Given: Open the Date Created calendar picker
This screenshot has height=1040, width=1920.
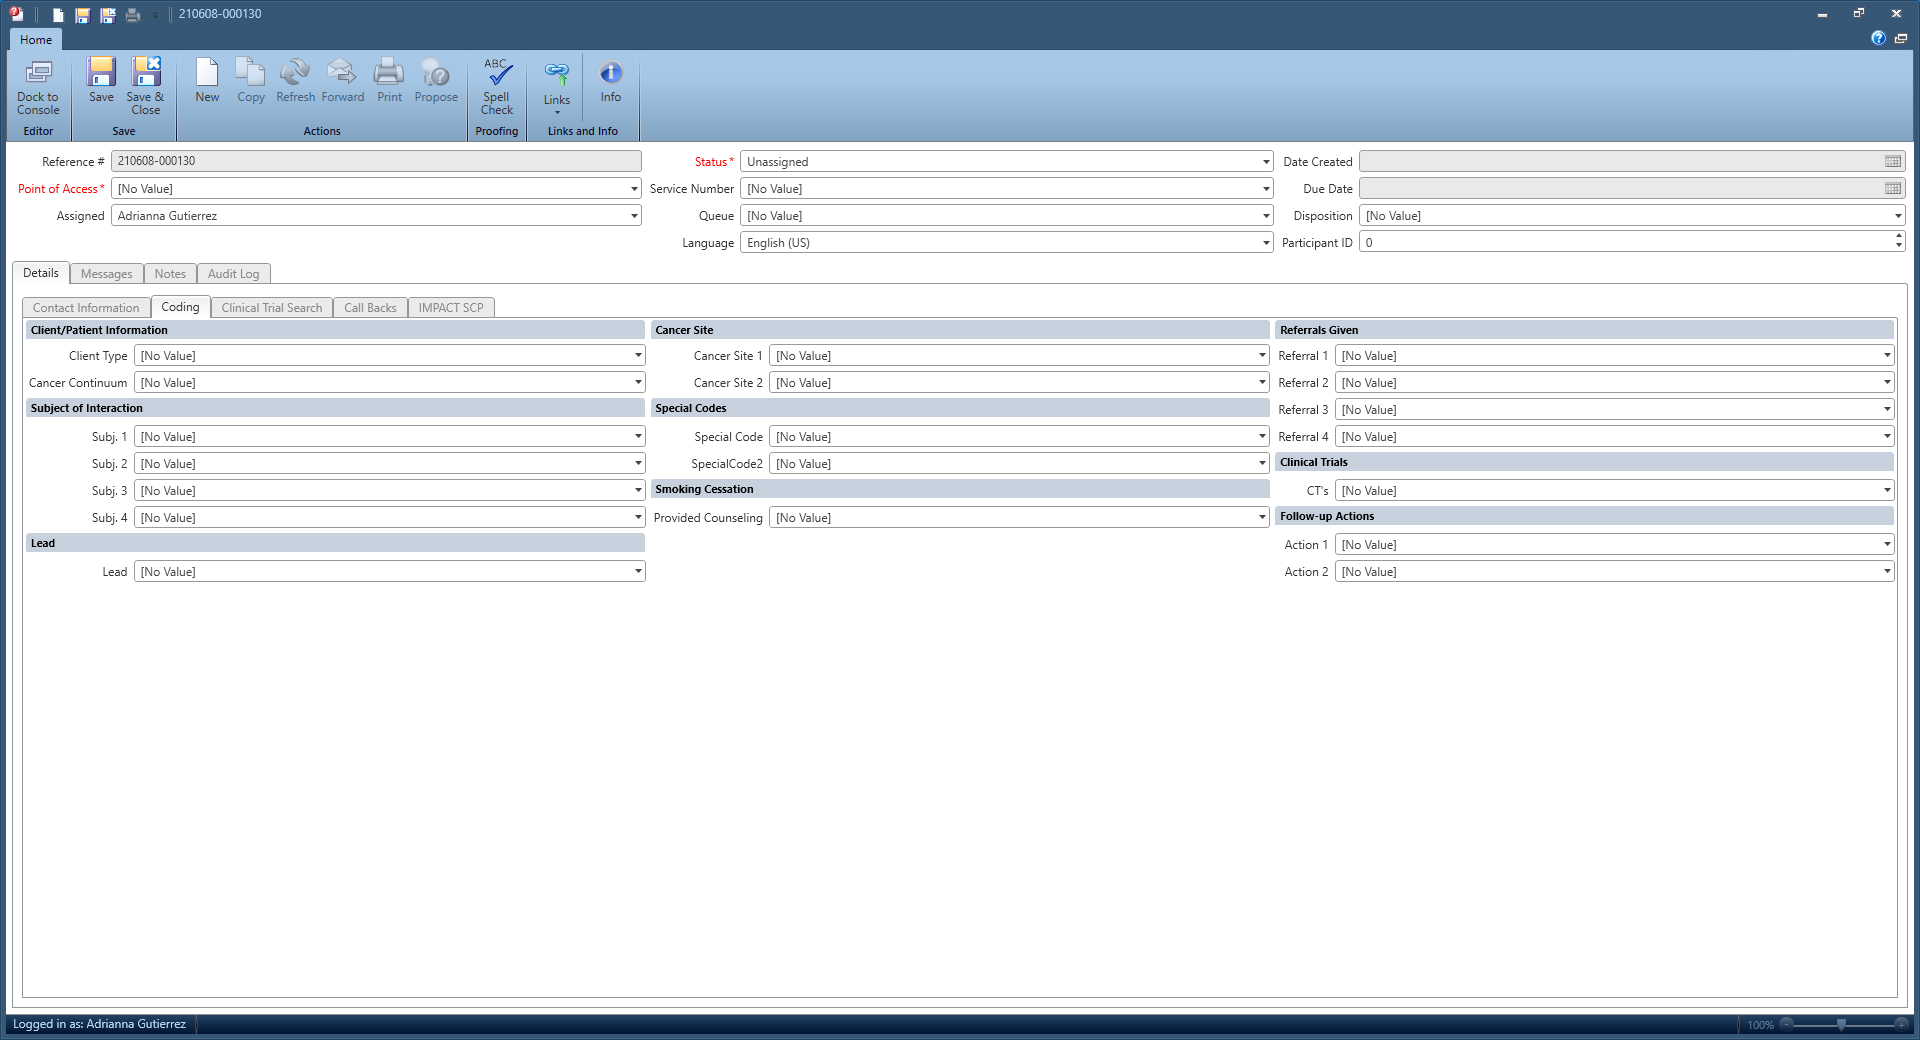Looking at the screenshot, I should pyautogui.click(x=1892, y=162).
